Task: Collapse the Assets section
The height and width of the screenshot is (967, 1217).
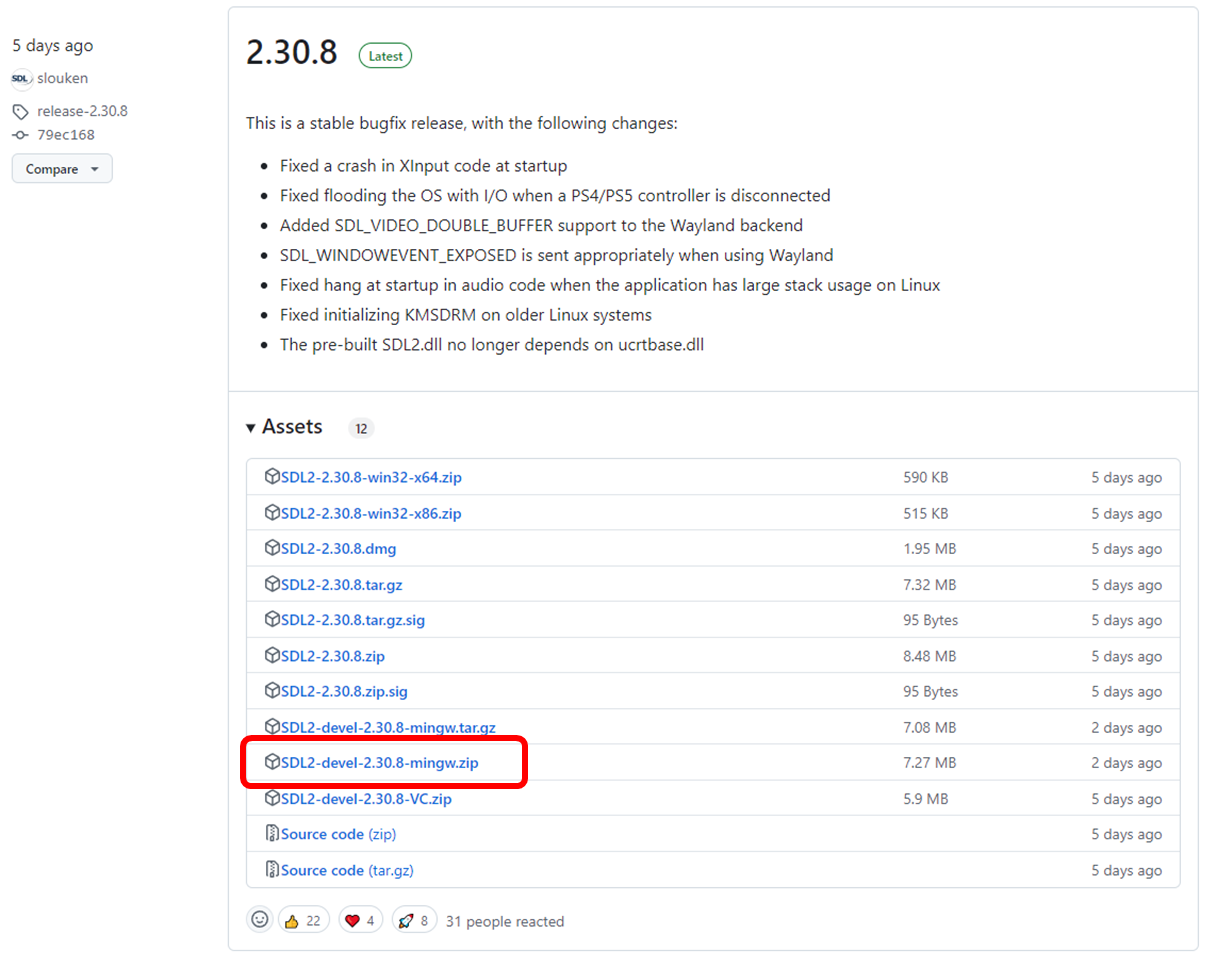Action: point(284,427)
